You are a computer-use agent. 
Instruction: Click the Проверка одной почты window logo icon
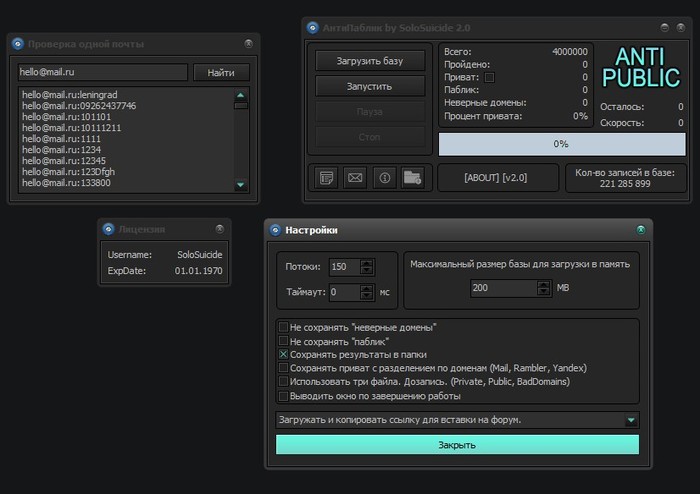pos(17,44)
